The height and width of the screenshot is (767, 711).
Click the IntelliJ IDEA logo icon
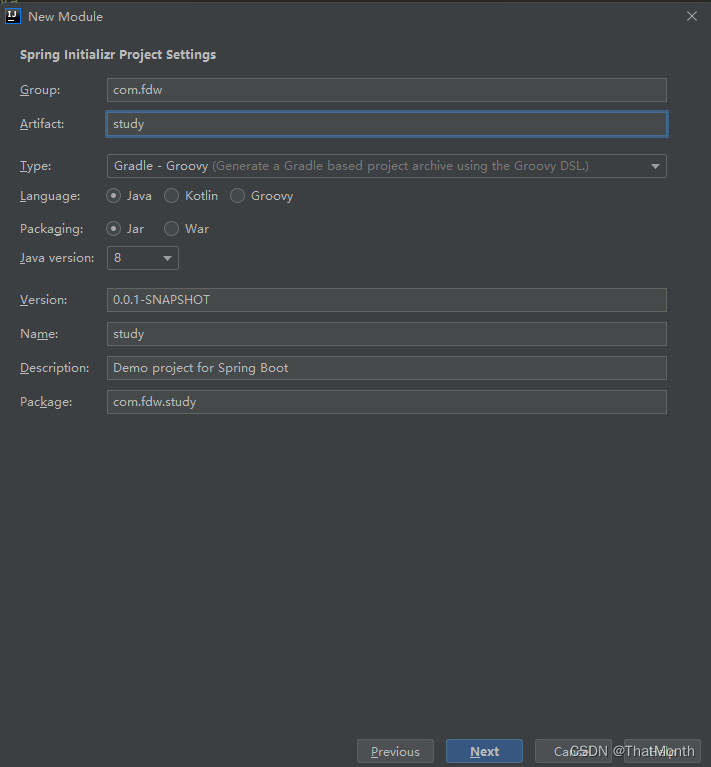[13, 16]
